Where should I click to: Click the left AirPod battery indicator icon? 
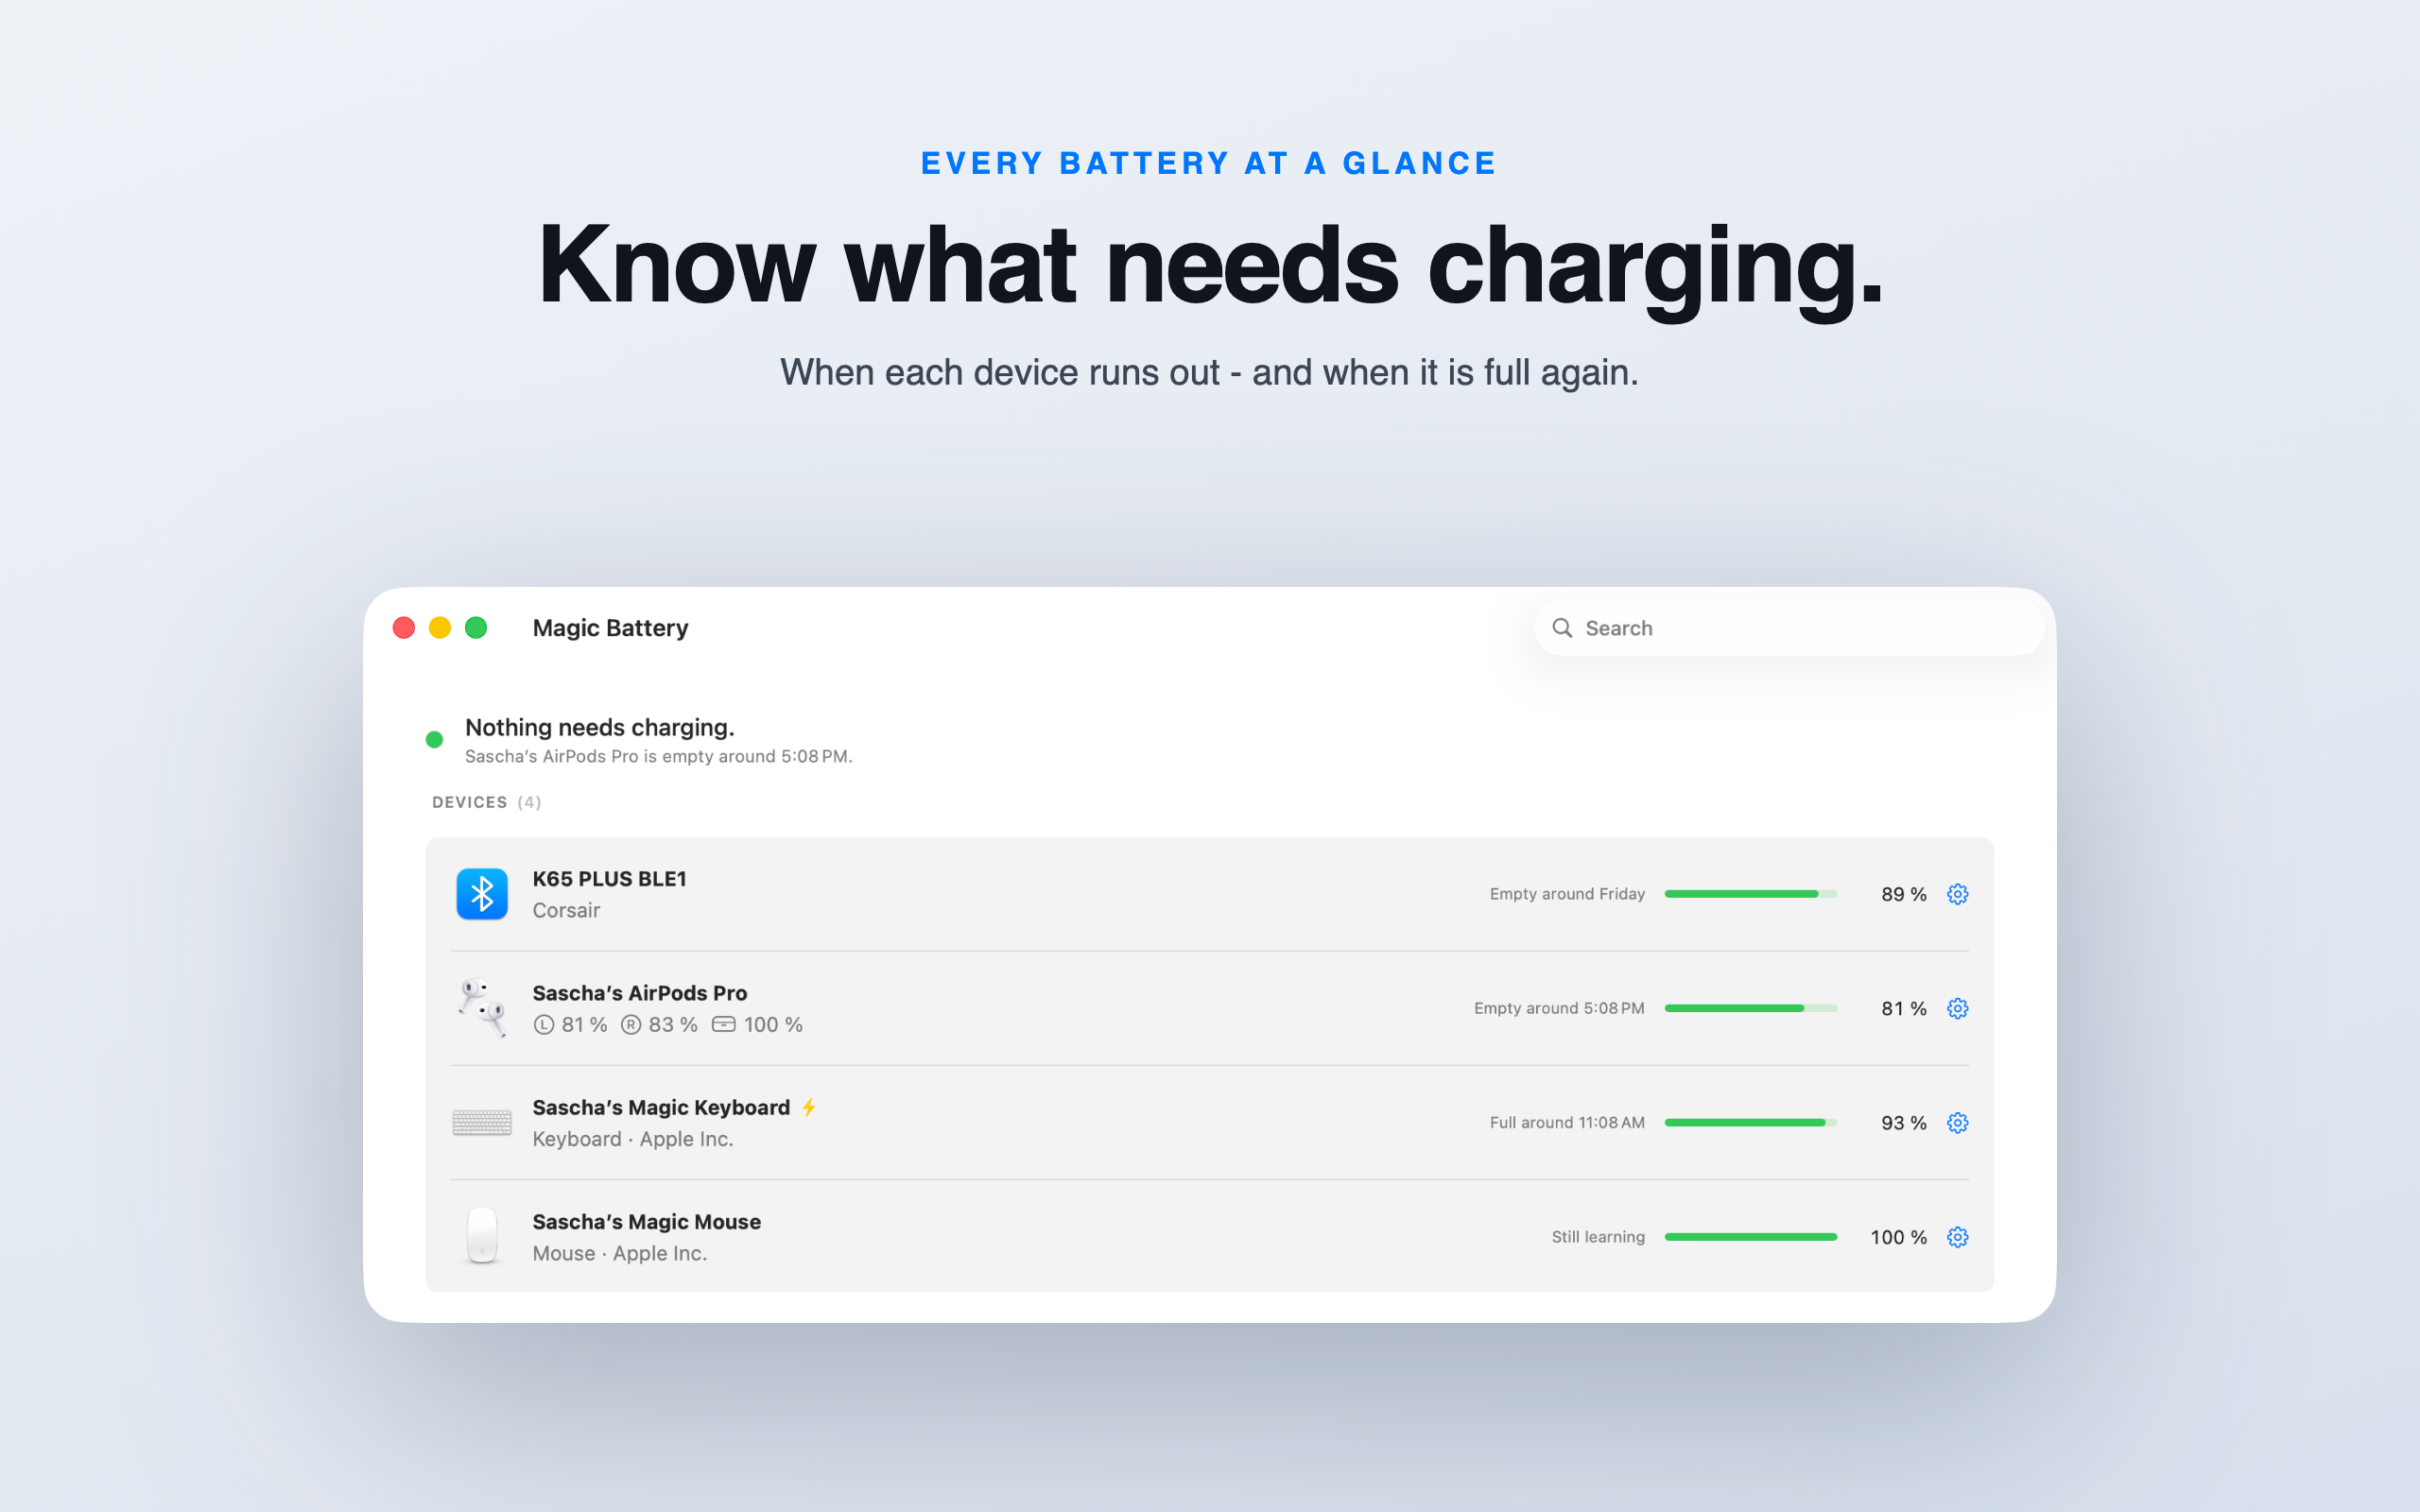(x=543, y=1025)
